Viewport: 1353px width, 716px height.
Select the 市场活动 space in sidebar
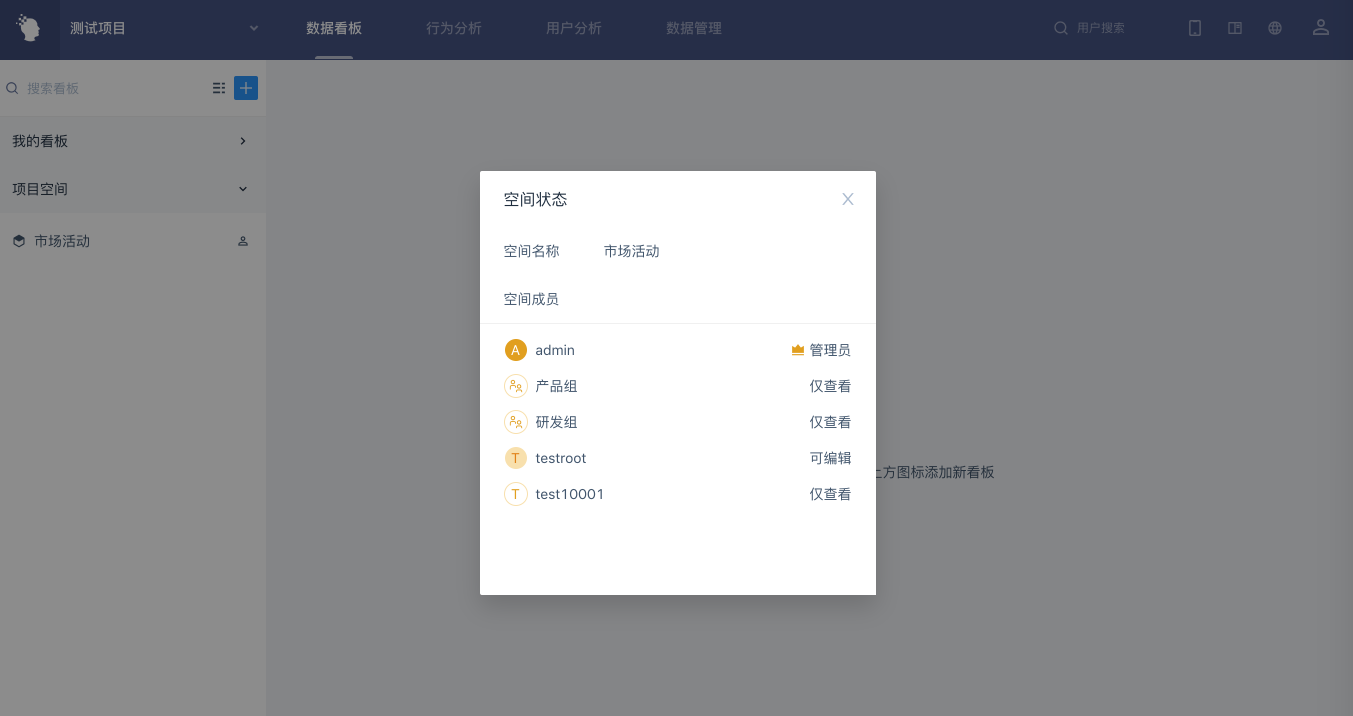[x=62, y=241]
